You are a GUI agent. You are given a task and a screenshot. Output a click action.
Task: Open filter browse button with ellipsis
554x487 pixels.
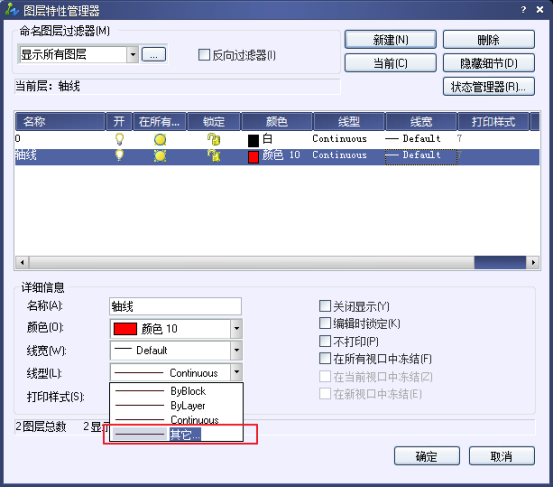coord(154,55)
